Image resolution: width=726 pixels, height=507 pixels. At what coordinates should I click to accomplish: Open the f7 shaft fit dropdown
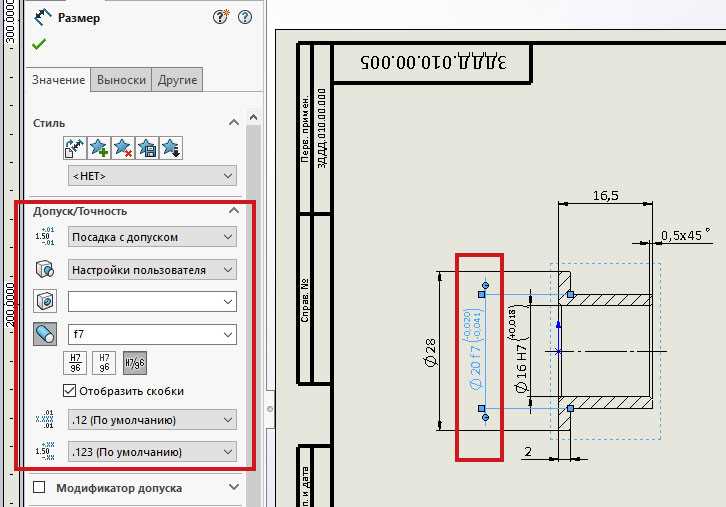click(x=152, y=334)
